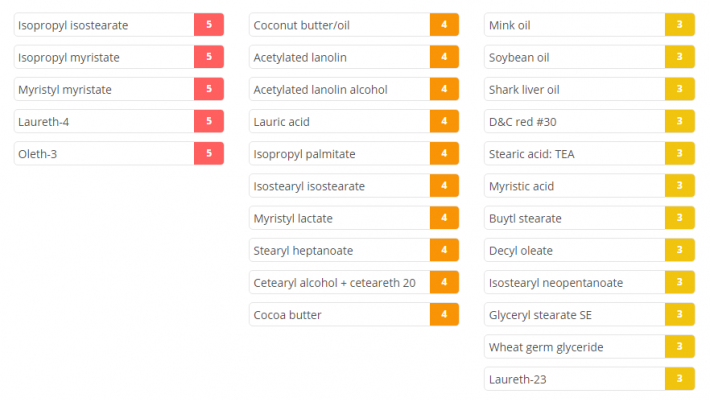
Task: Click the orange 4 badge beside Acetylated lanolin
Action: 444,57
